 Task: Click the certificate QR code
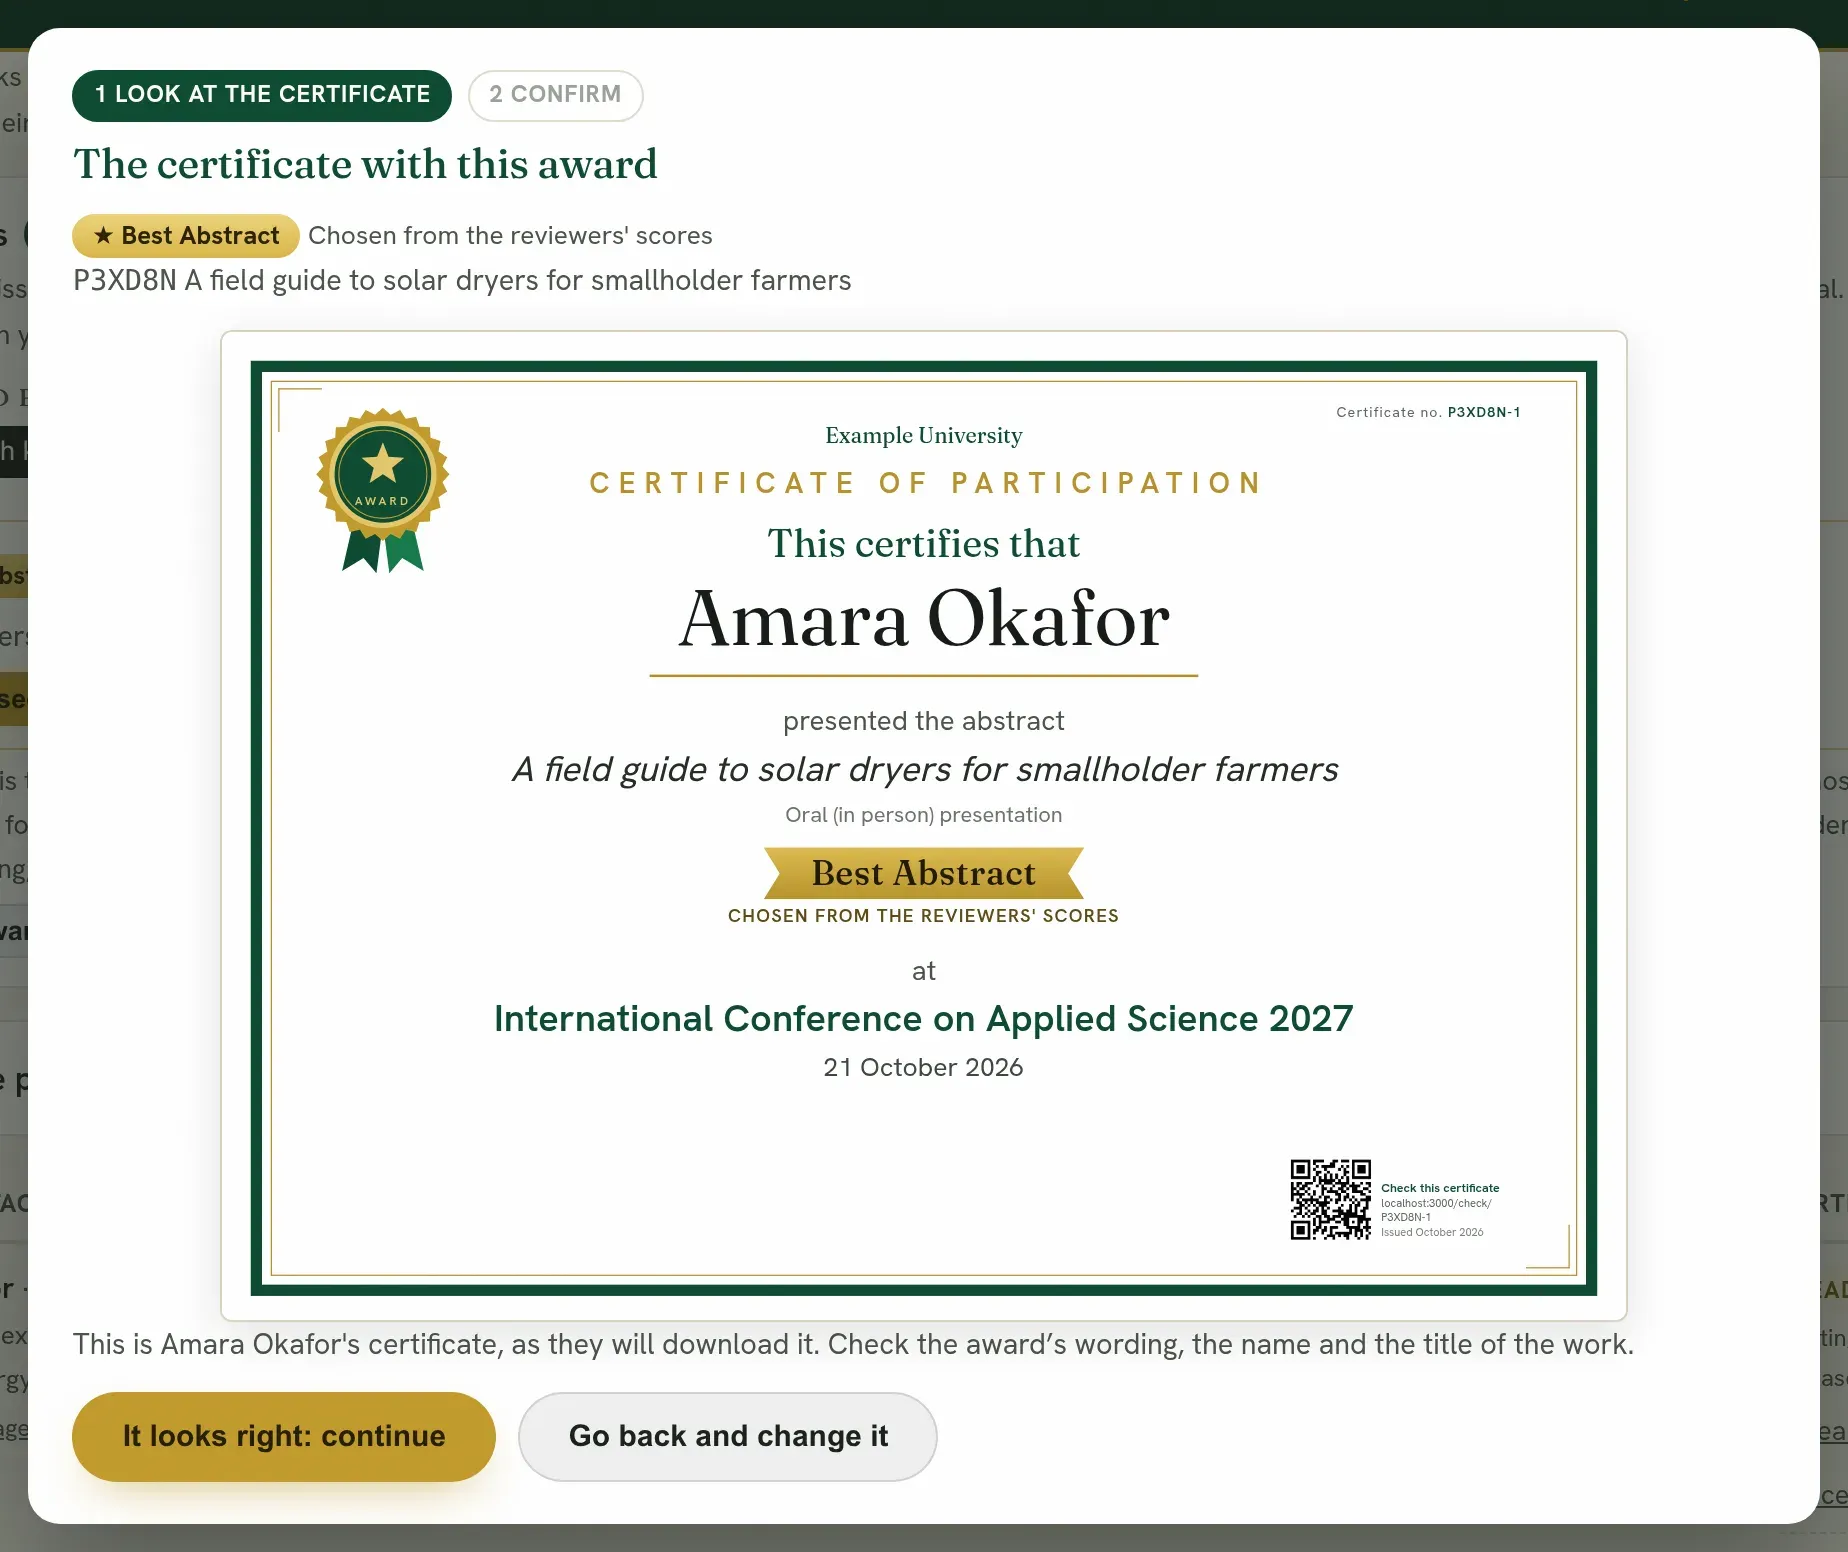[x=1330, y=1199]
